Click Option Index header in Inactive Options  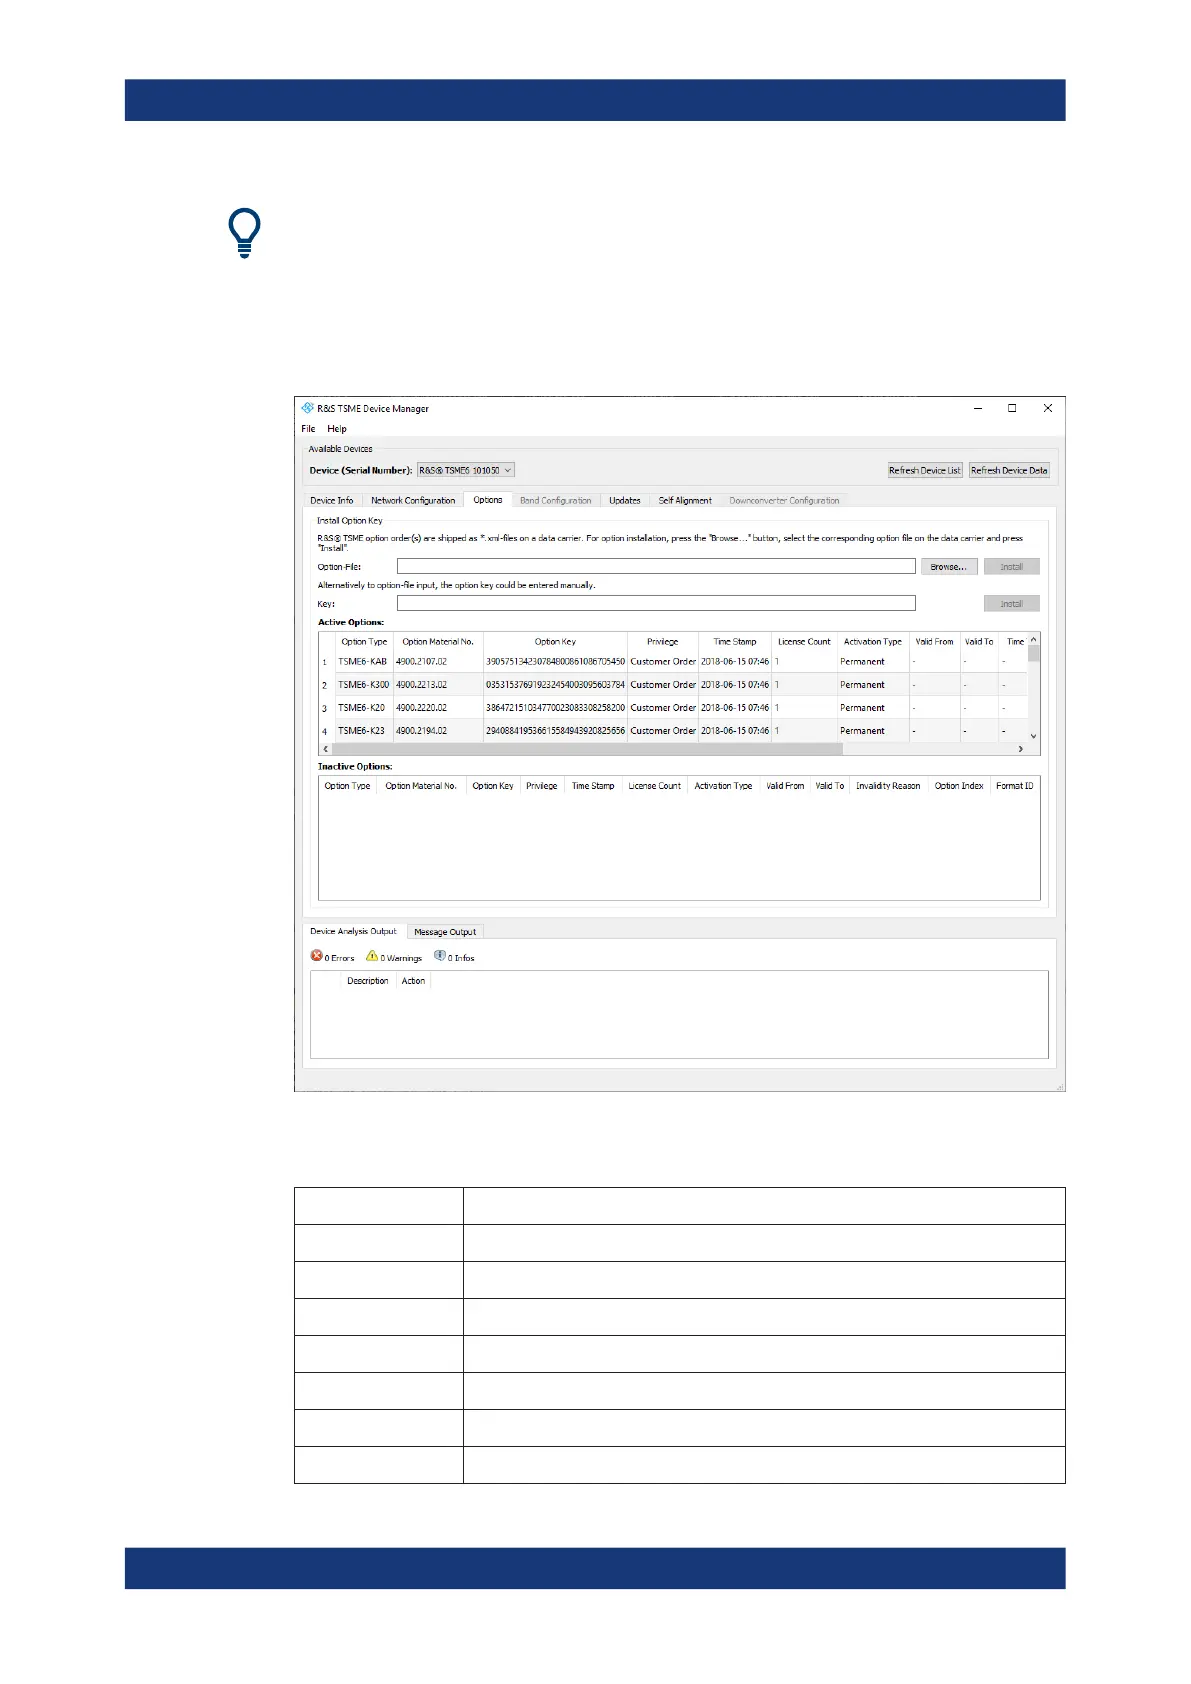(x=959, y=786)
